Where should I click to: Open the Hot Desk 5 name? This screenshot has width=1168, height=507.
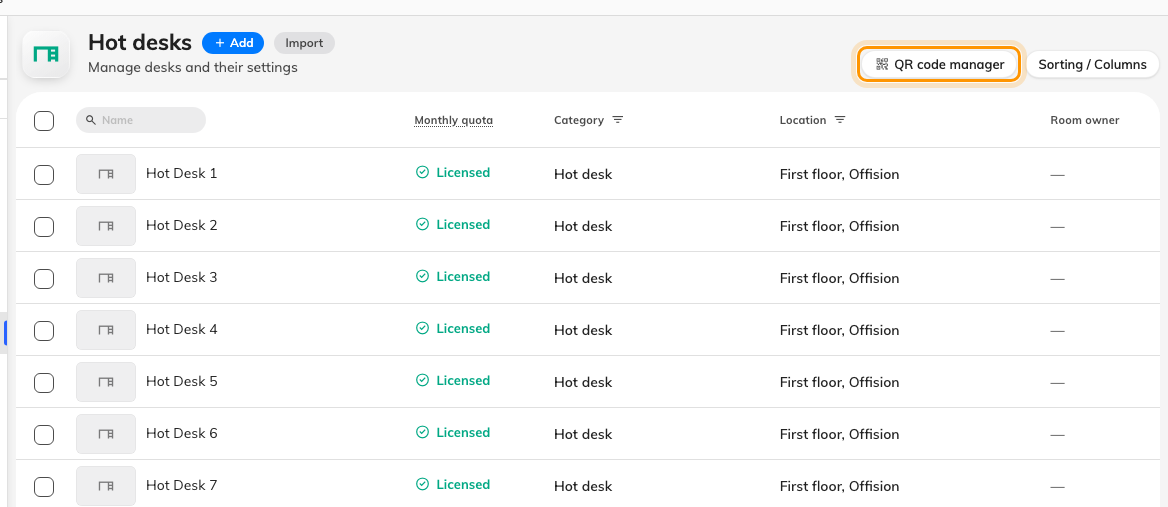coord(182,382)
